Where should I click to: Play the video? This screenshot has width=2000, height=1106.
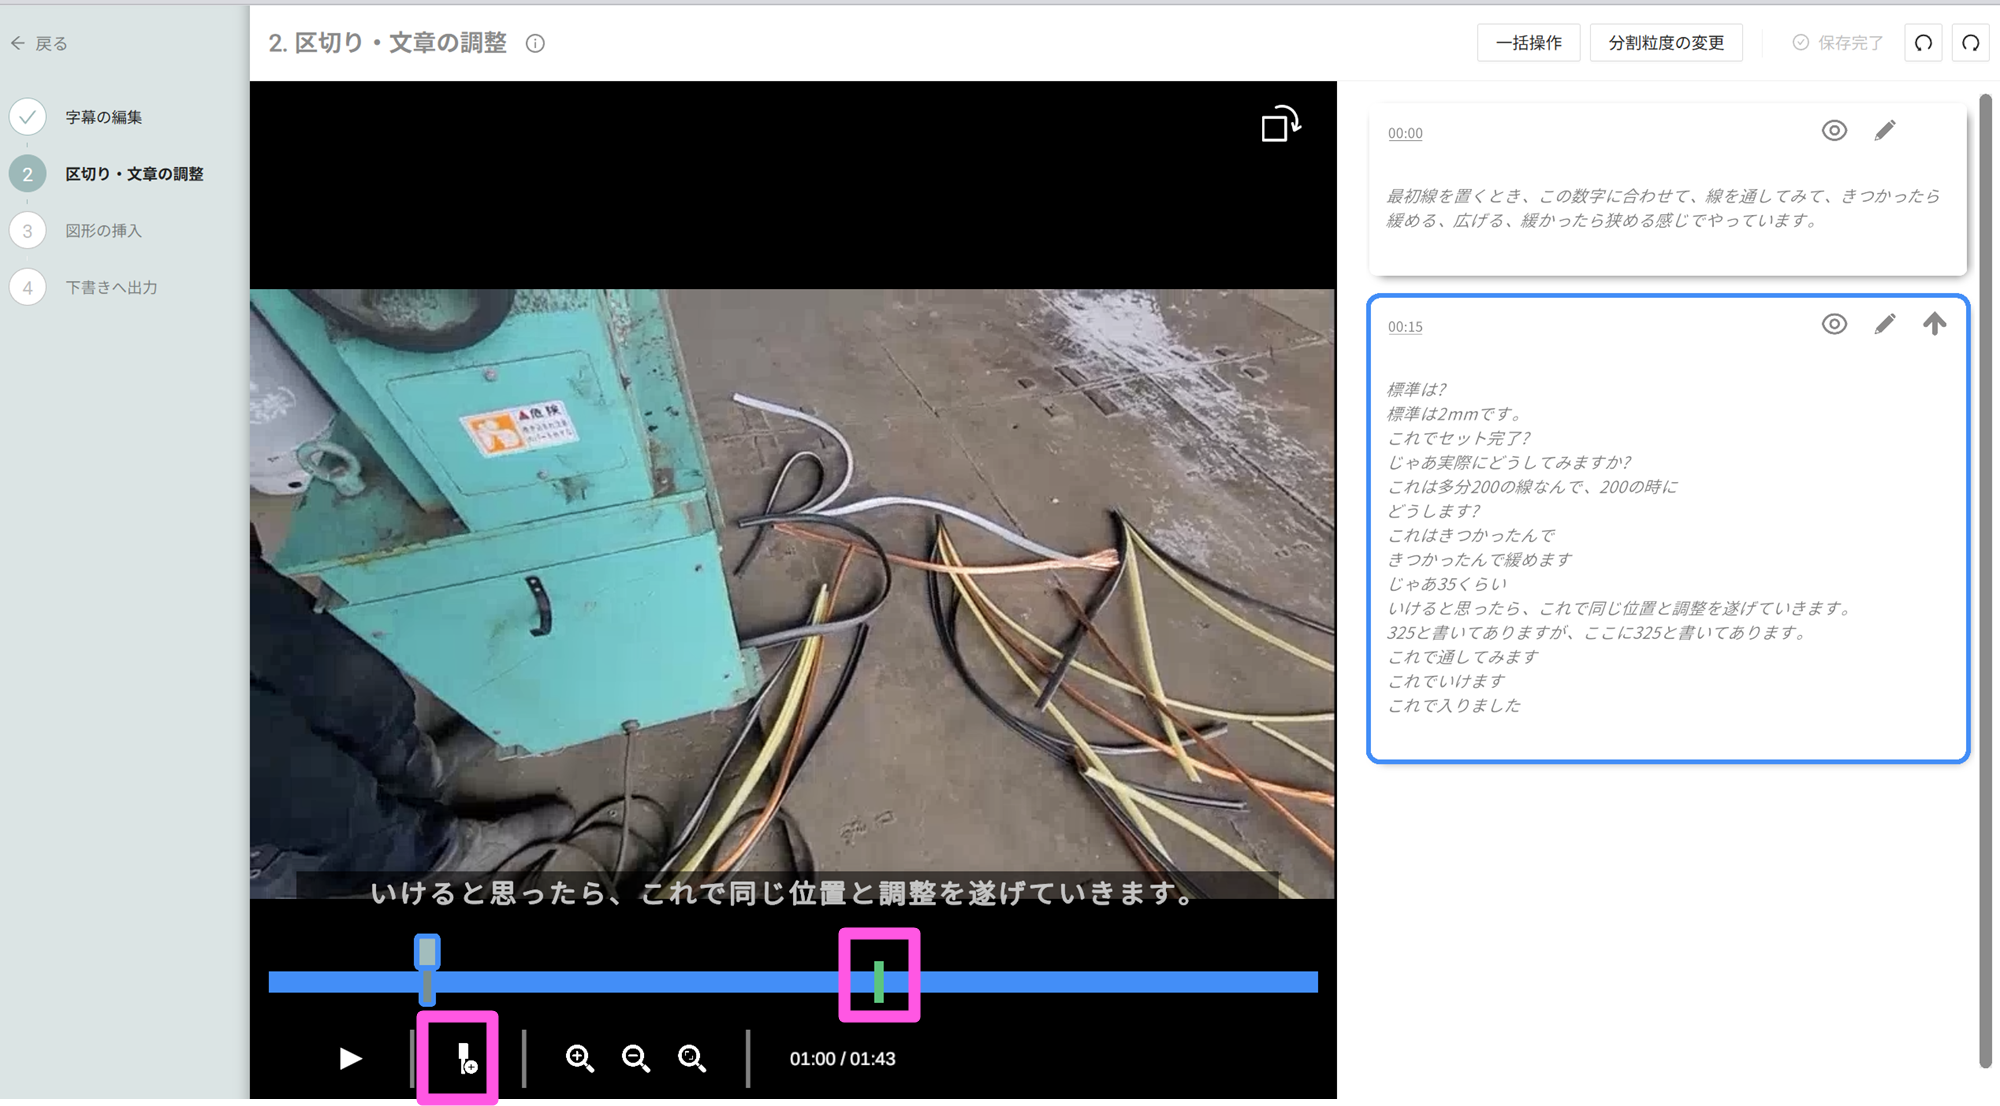point(350,1058)
